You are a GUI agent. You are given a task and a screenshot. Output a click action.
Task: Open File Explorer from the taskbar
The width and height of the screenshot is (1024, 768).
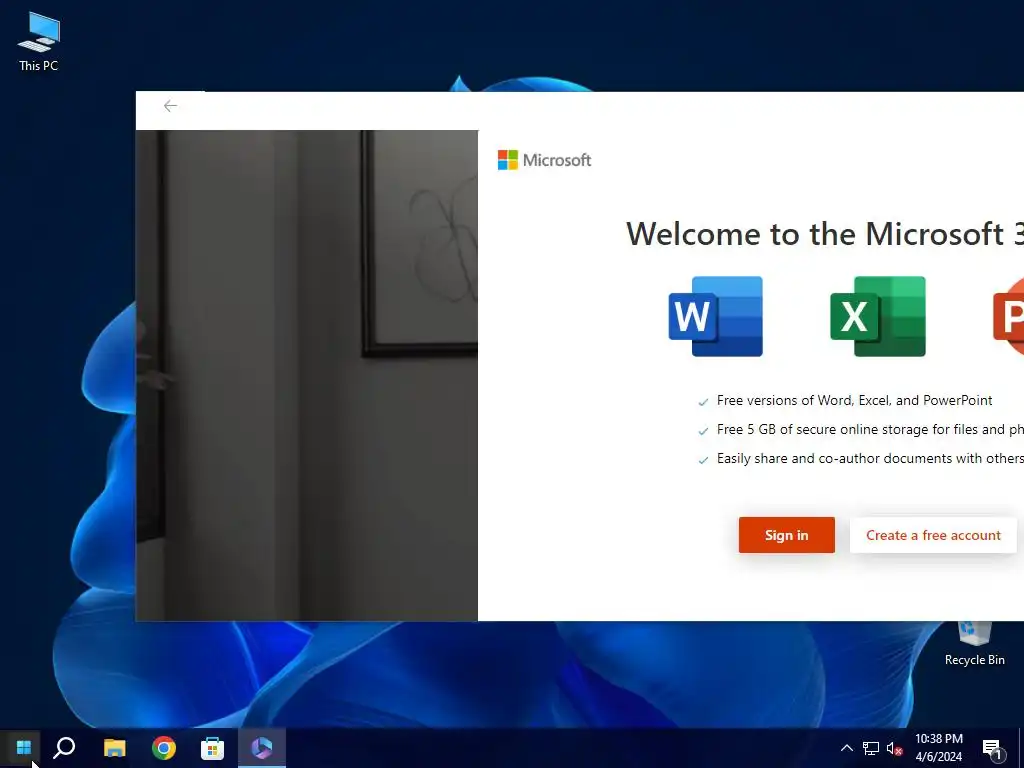pos(114,747)
